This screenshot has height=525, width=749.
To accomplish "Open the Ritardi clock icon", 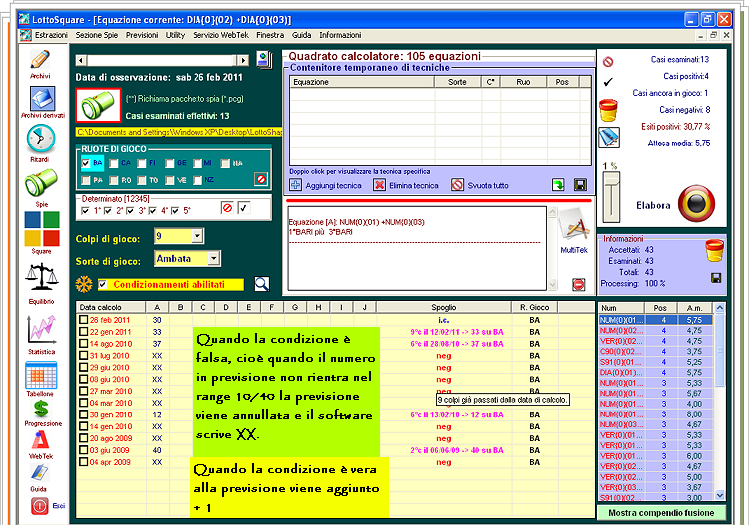I will (x=41, y=139).
